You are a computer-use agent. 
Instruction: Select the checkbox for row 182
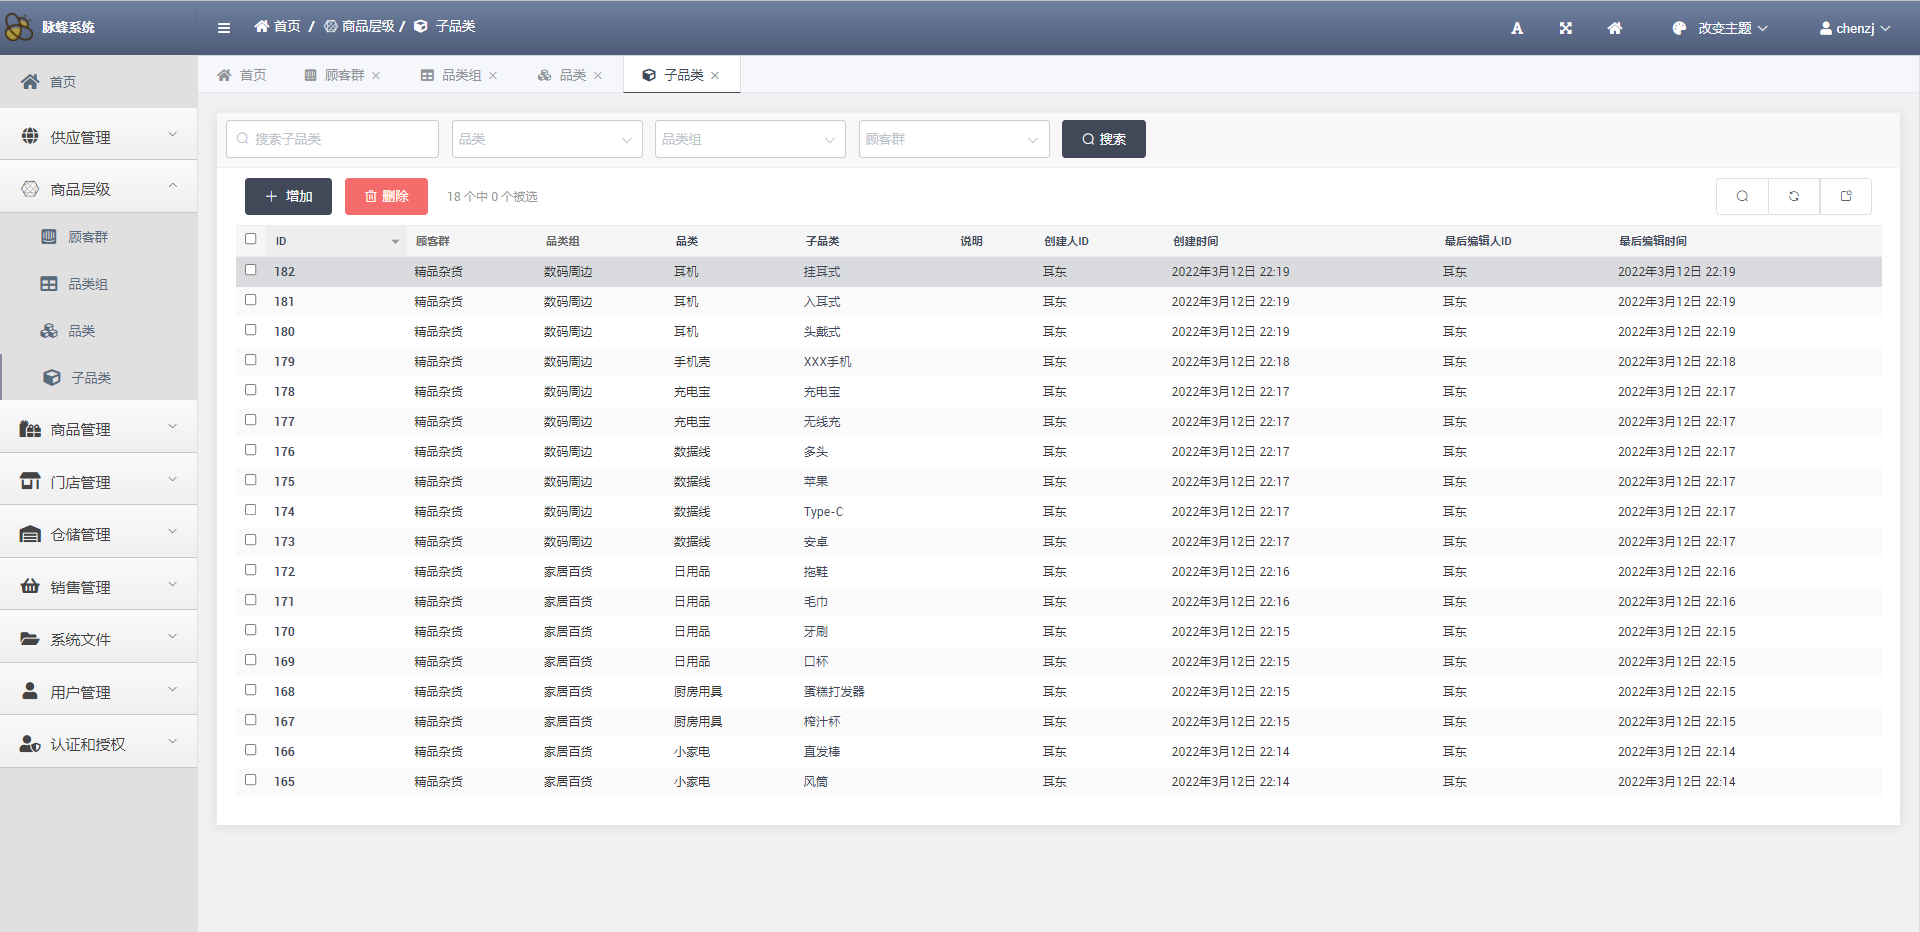point(251,270)
